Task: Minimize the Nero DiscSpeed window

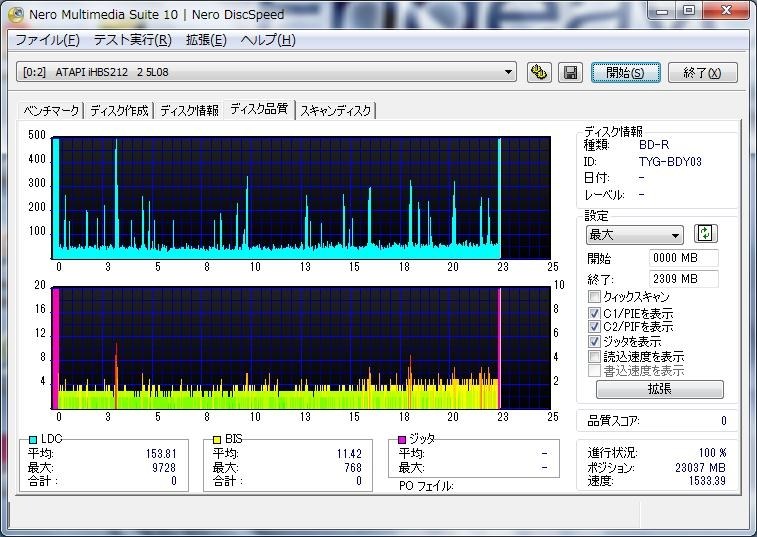Action: pyautogui.click(x=662, y=11)
